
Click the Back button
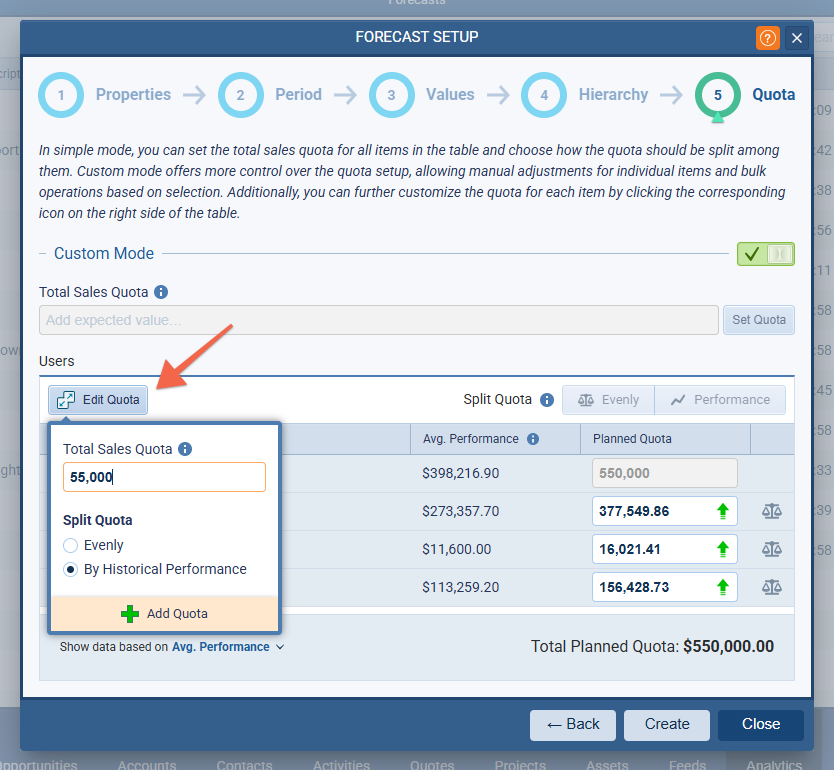point(573,724)
